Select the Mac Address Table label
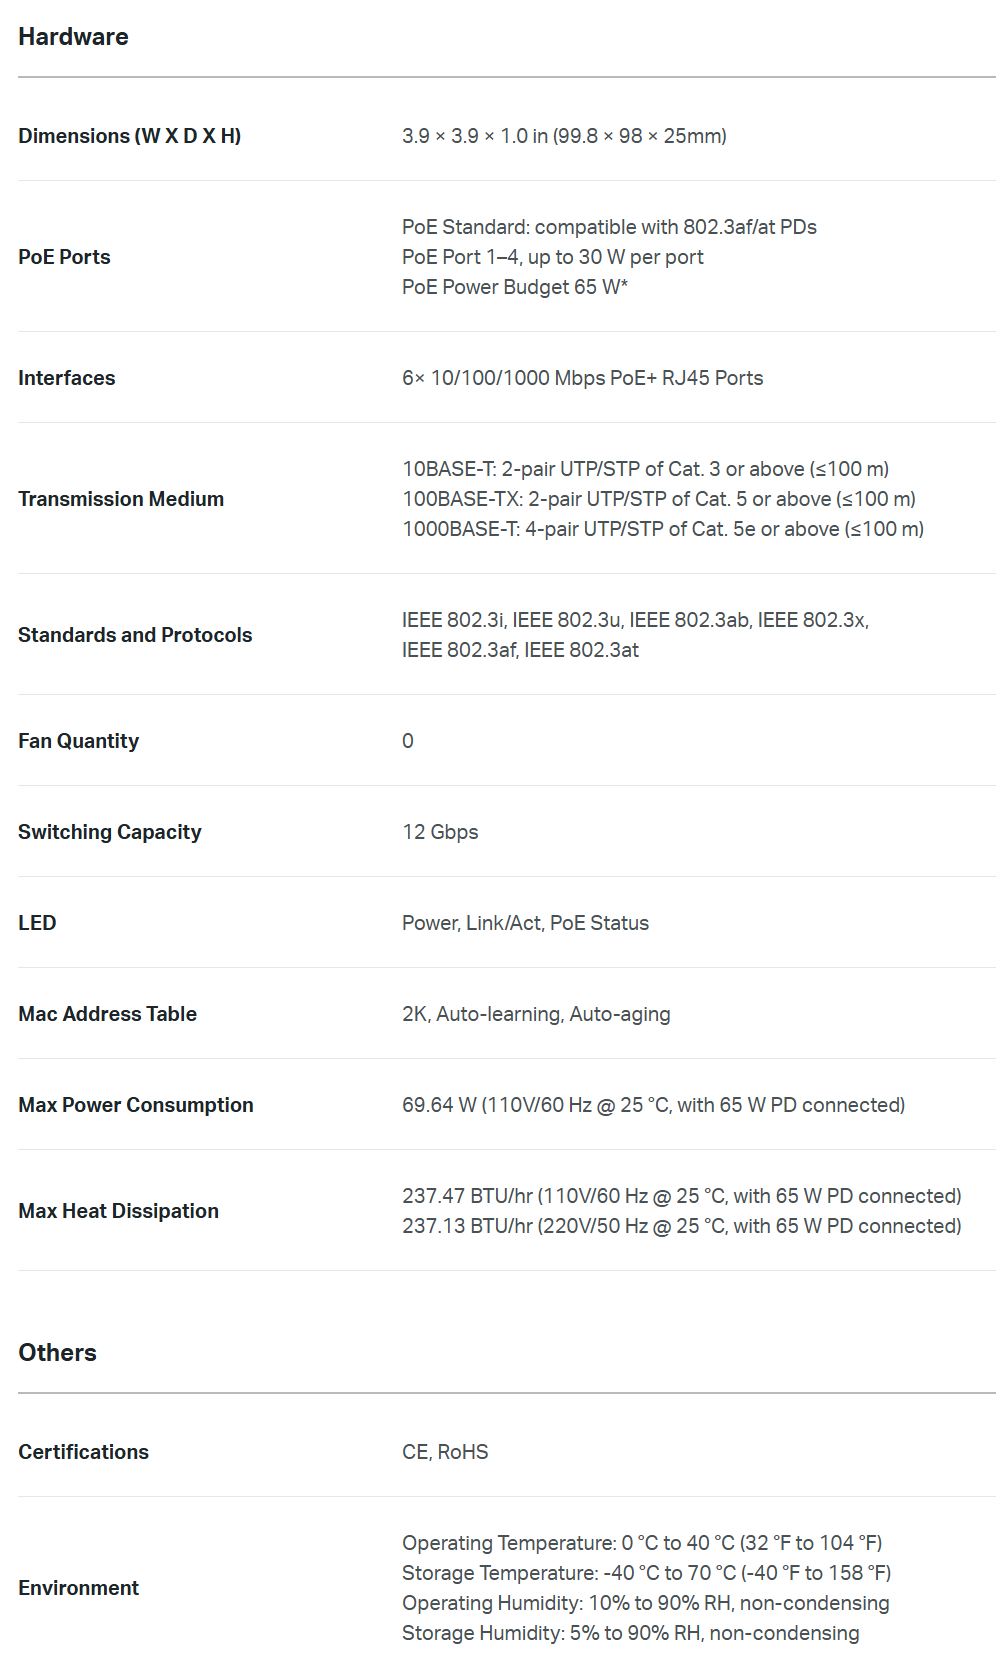The image size is (996, 1668). click(107, 1014)
